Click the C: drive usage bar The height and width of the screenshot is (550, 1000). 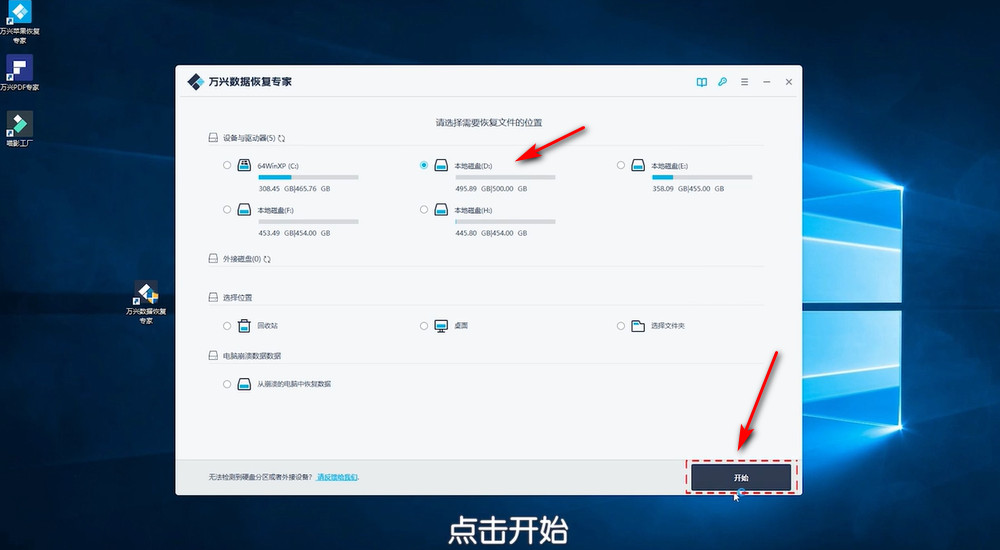click(x=308, y=177)
